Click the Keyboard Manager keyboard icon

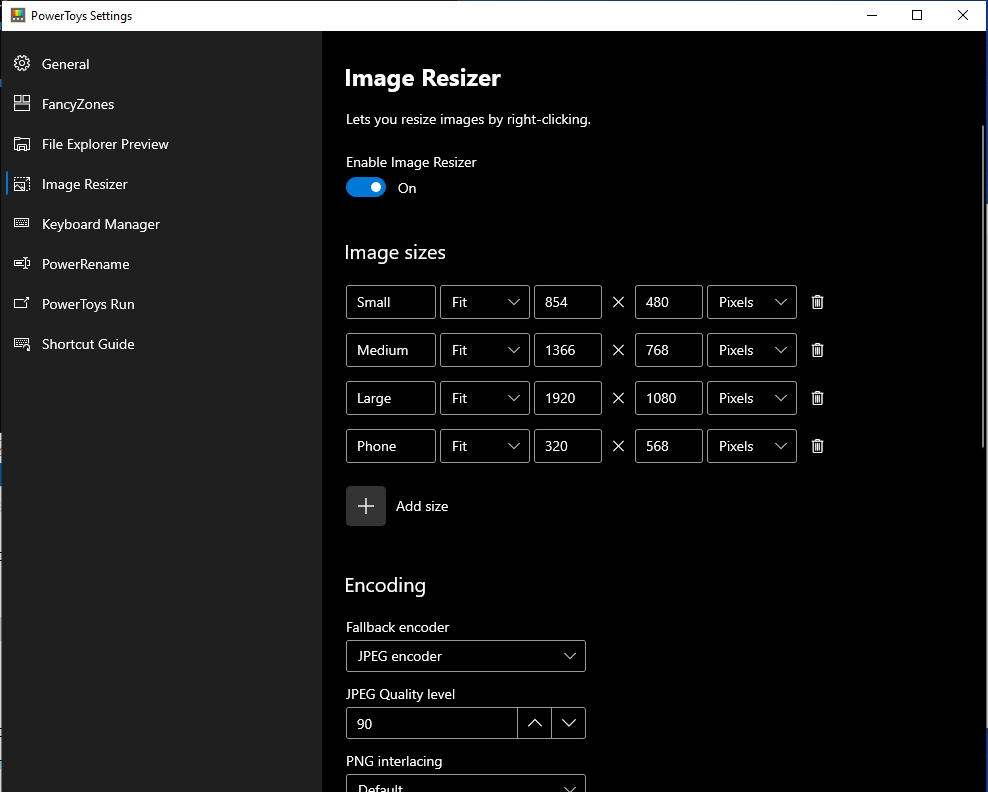pos(22,223)
